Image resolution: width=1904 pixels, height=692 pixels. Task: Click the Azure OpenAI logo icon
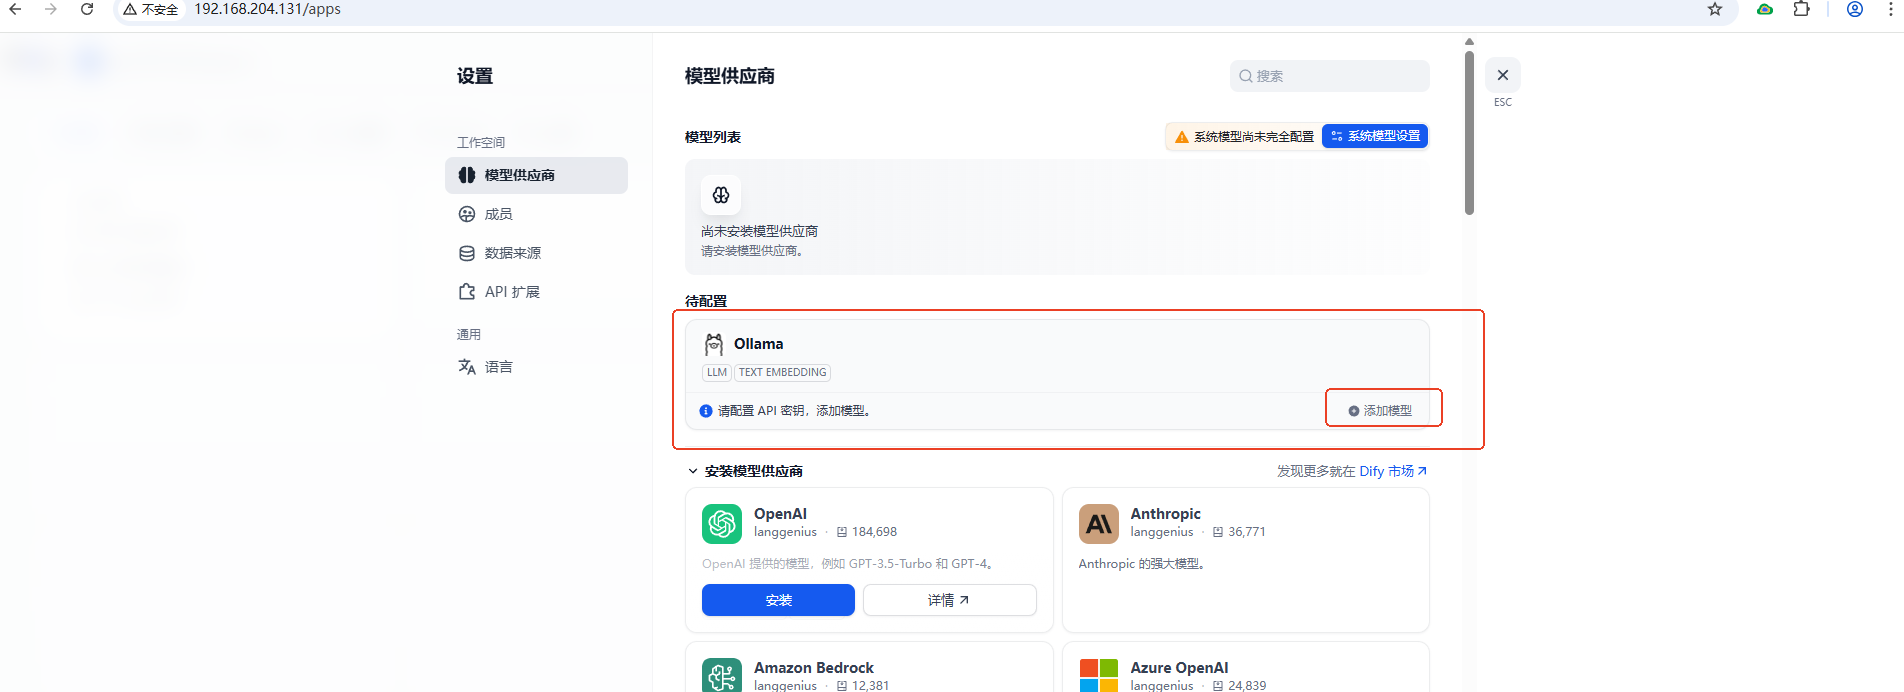point(1098,676)
